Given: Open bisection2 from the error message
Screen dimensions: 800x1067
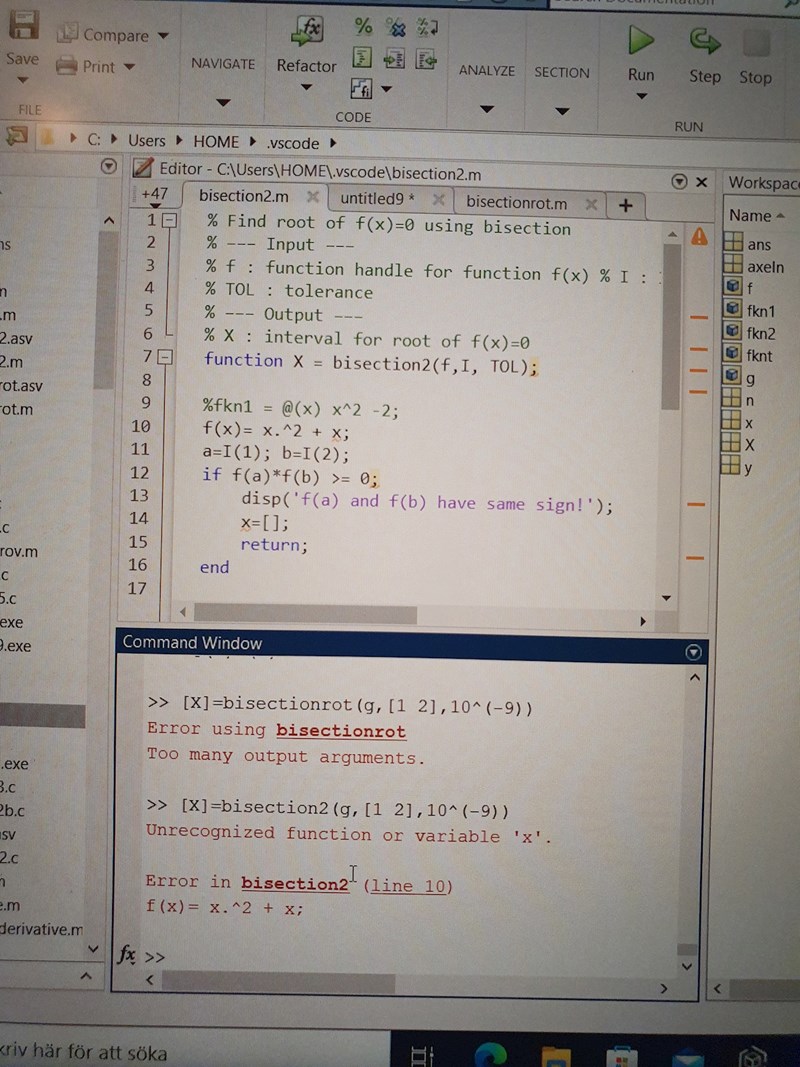Looking at the screenshot, I should [x=295, y=883].
